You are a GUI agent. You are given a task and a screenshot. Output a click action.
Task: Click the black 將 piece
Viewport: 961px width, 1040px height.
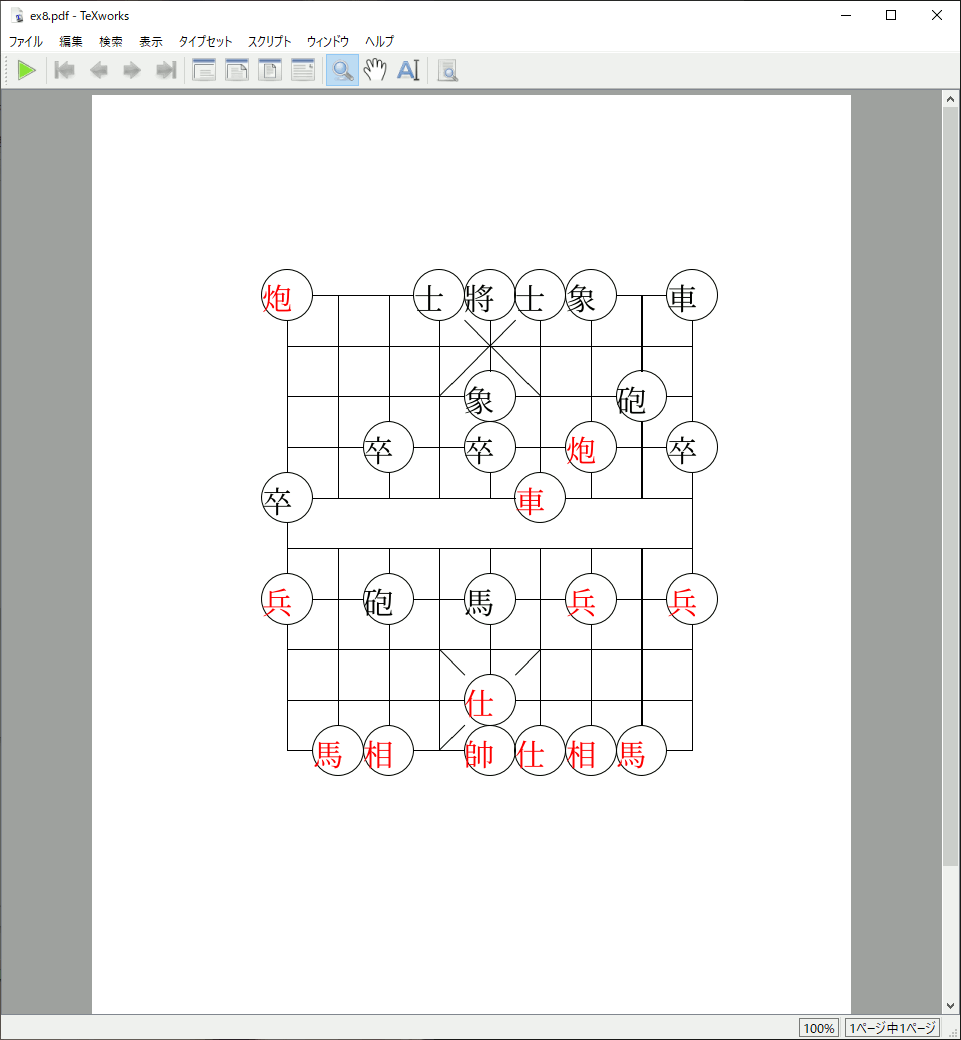(489, 295)
